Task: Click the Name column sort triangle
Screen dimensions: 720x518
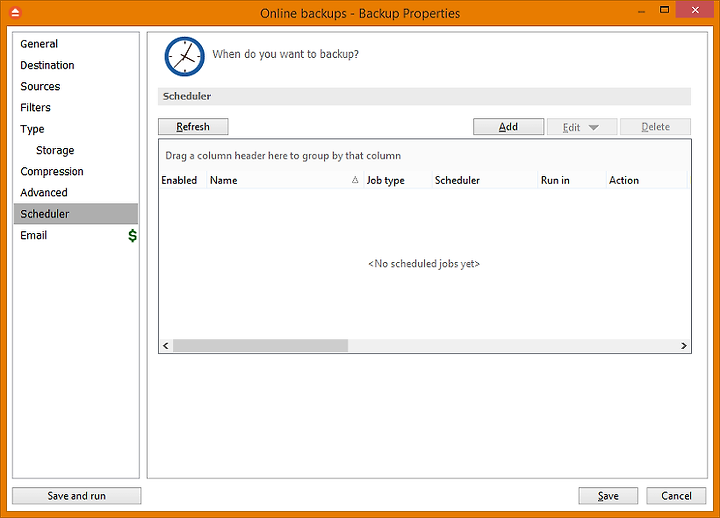Action: 355,180
